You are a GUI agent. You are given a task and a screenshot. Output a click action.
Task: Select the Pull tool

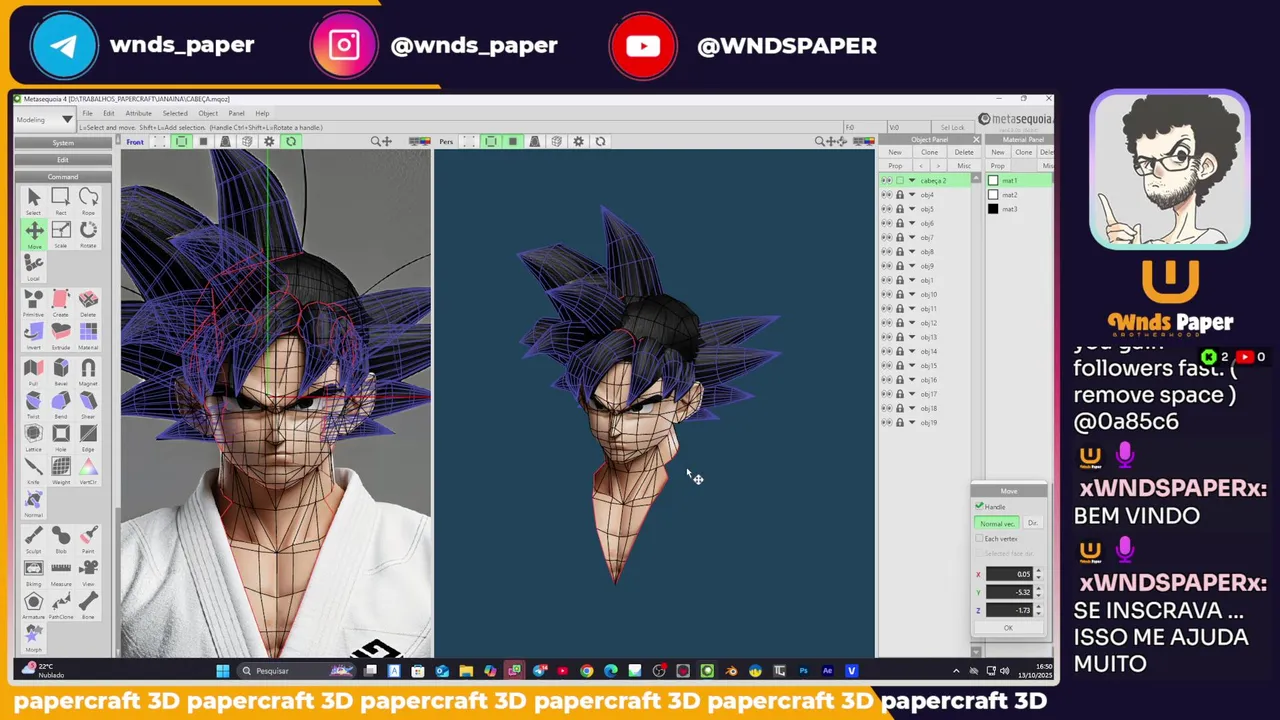coord(33,371)
